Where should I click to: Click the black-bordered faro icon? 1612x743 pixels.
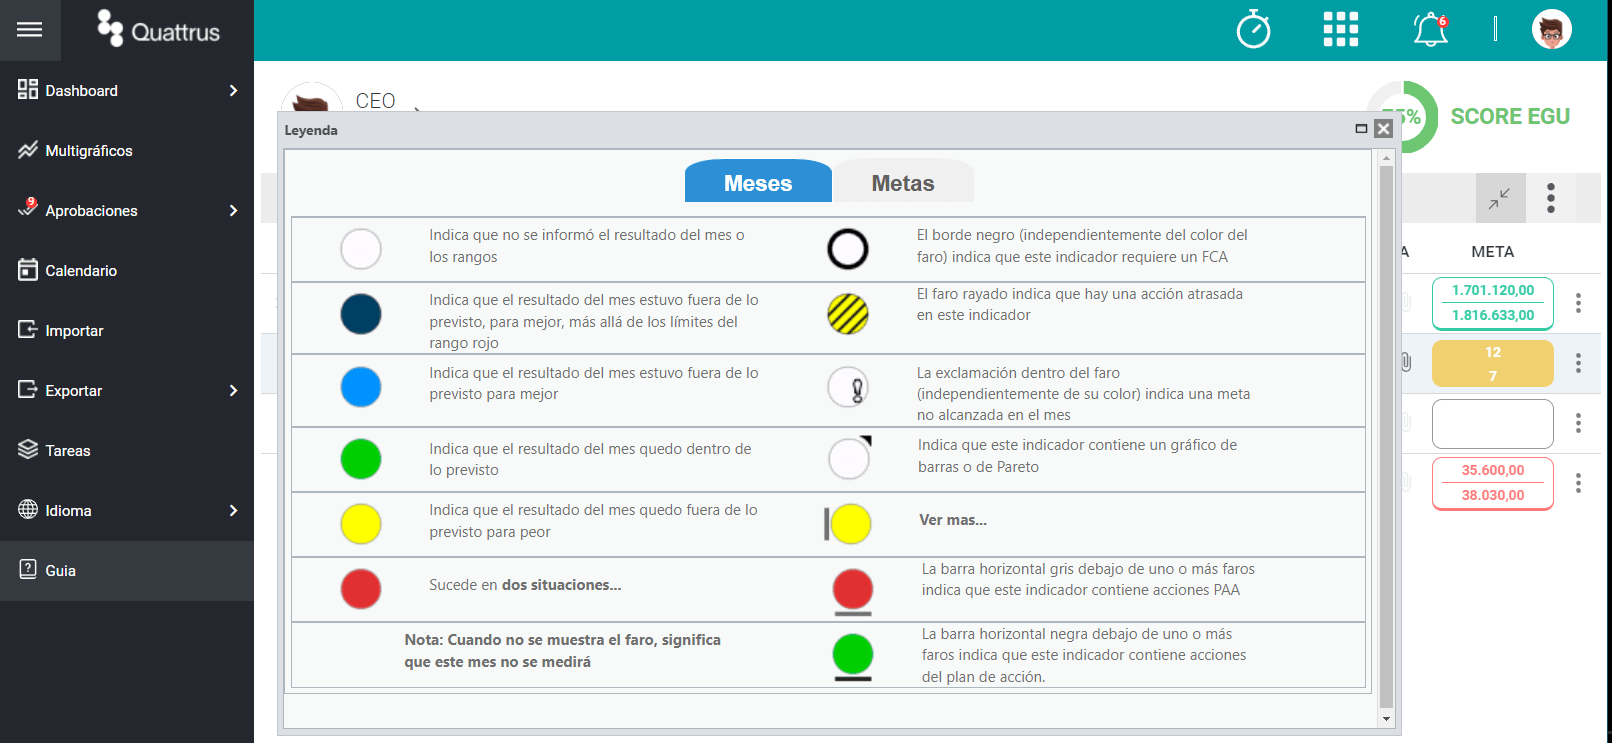pyautogui.click(x=848, y=249)
